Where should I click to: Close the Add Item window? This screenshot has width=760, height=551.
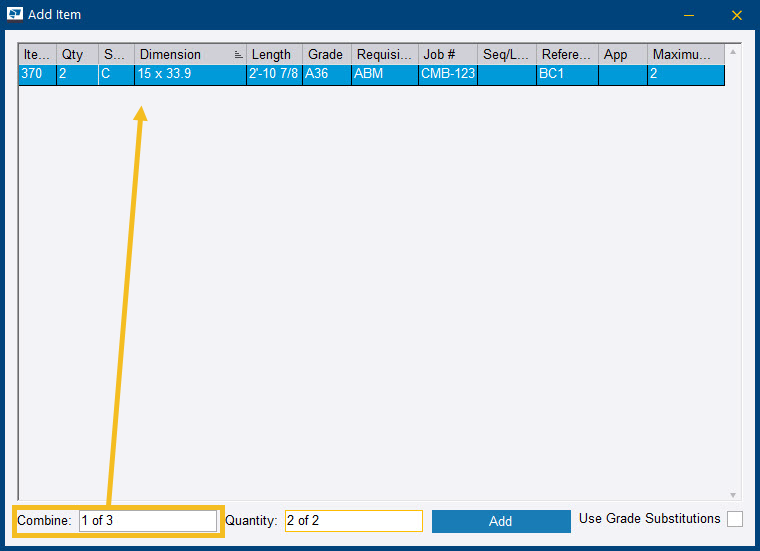pyautogui.click(x=737, y=15)
